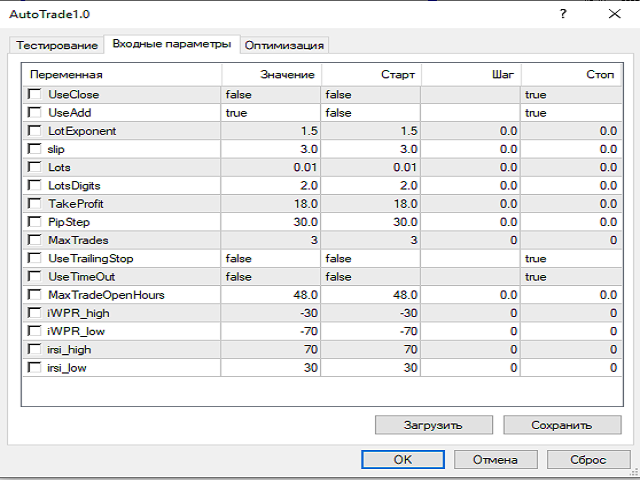Select the TakeProfit stop cell 0.0
640x480 pixels.
point(571,204)
